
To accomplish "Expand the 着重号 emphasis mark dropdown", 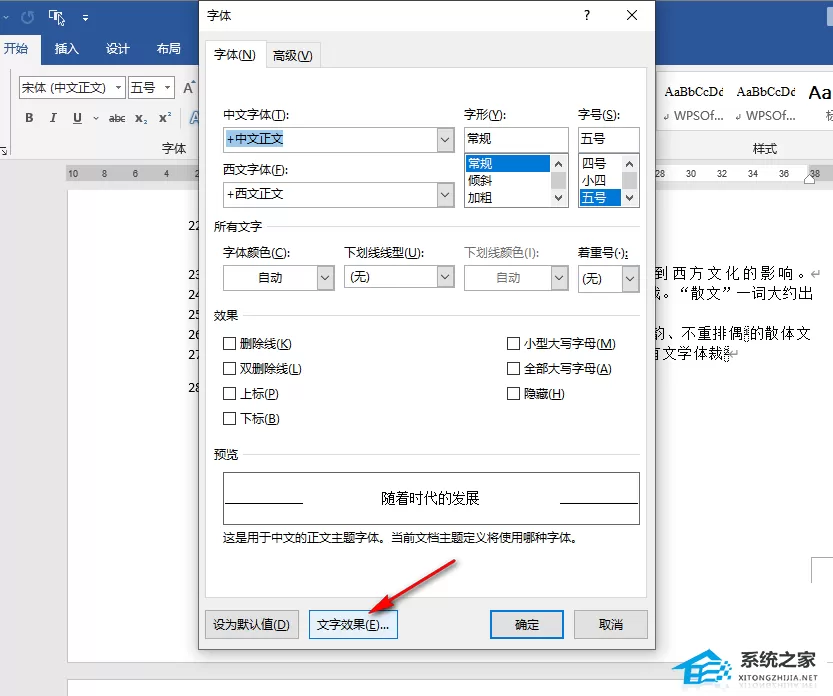I will pyautogui.click(x=630, y=278).
